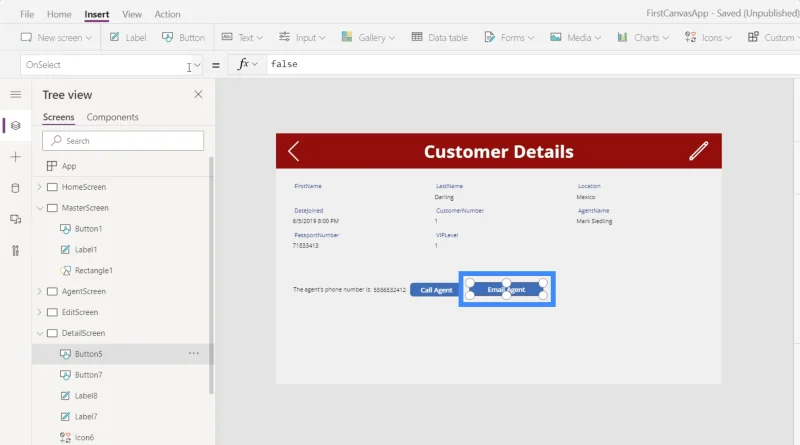Insert a Data table
The image size is (800, 445).
click(x=440, y=37)
